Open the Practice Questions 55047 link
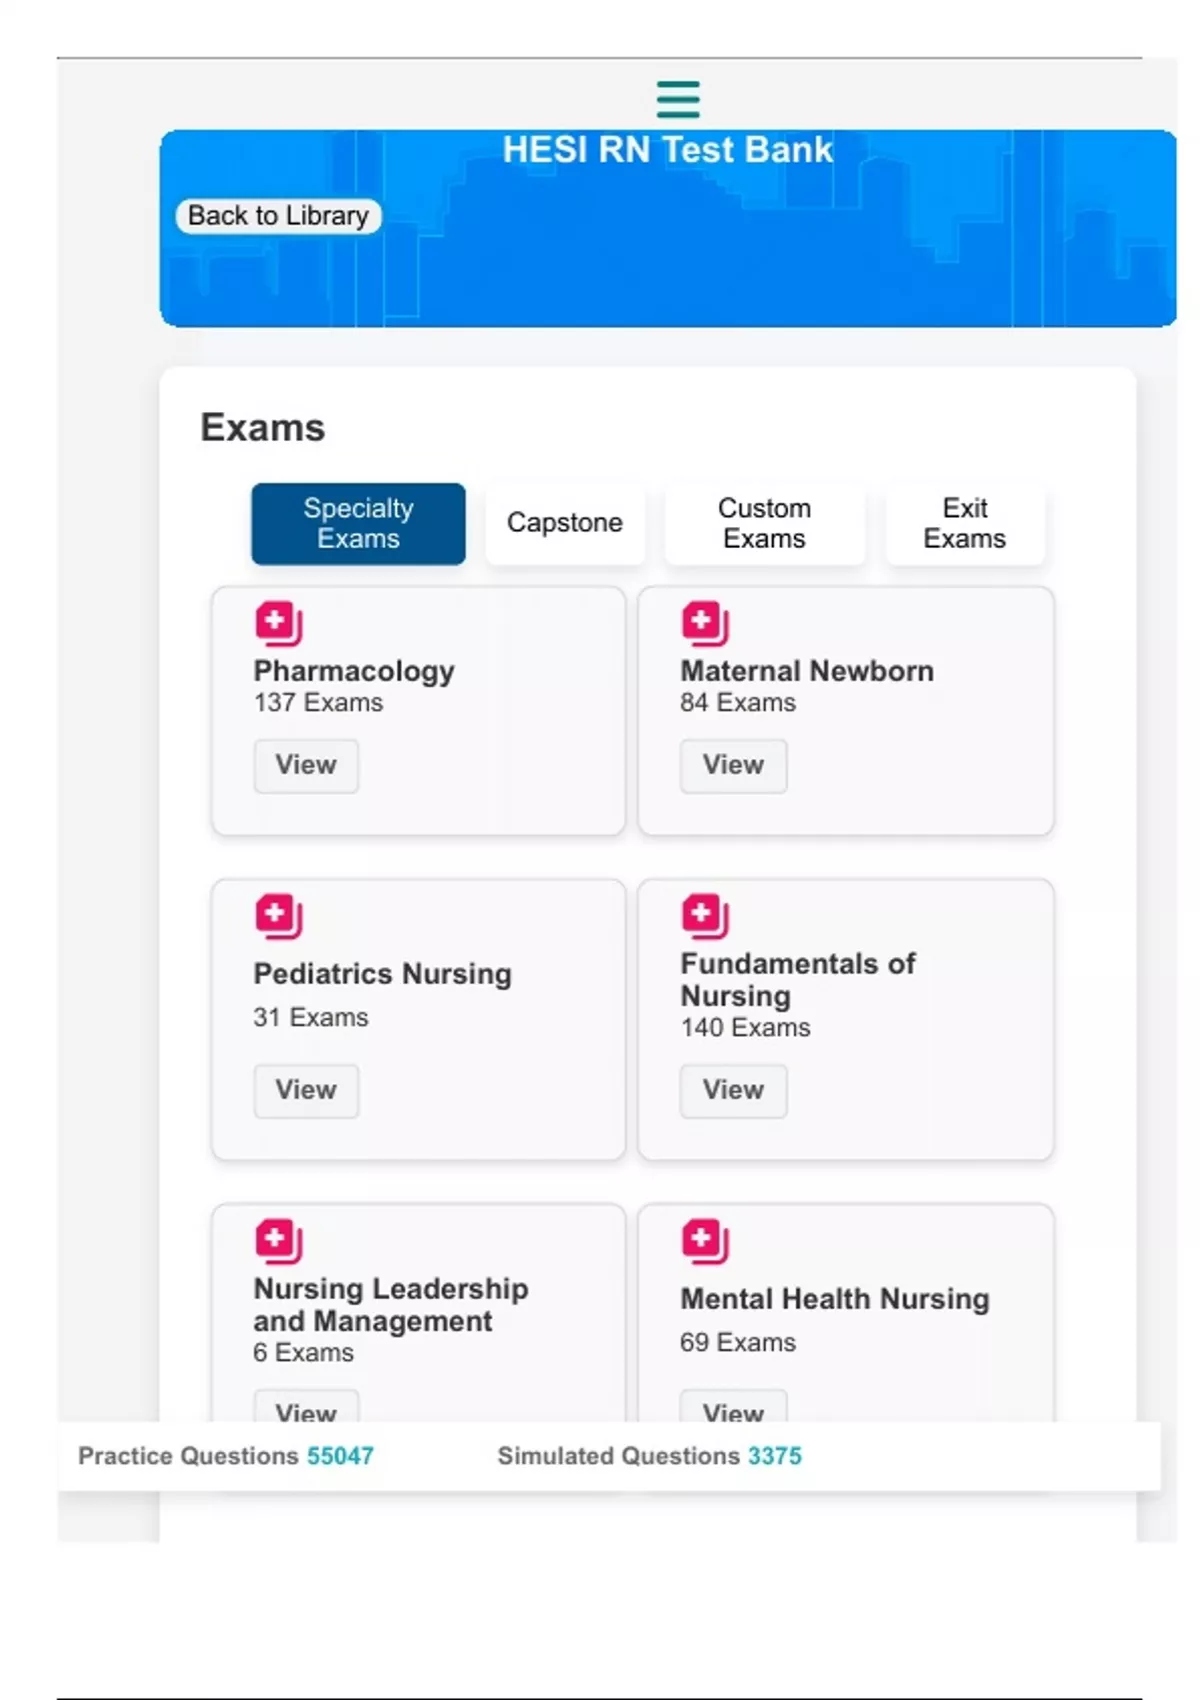 (x=340, y=1456)
